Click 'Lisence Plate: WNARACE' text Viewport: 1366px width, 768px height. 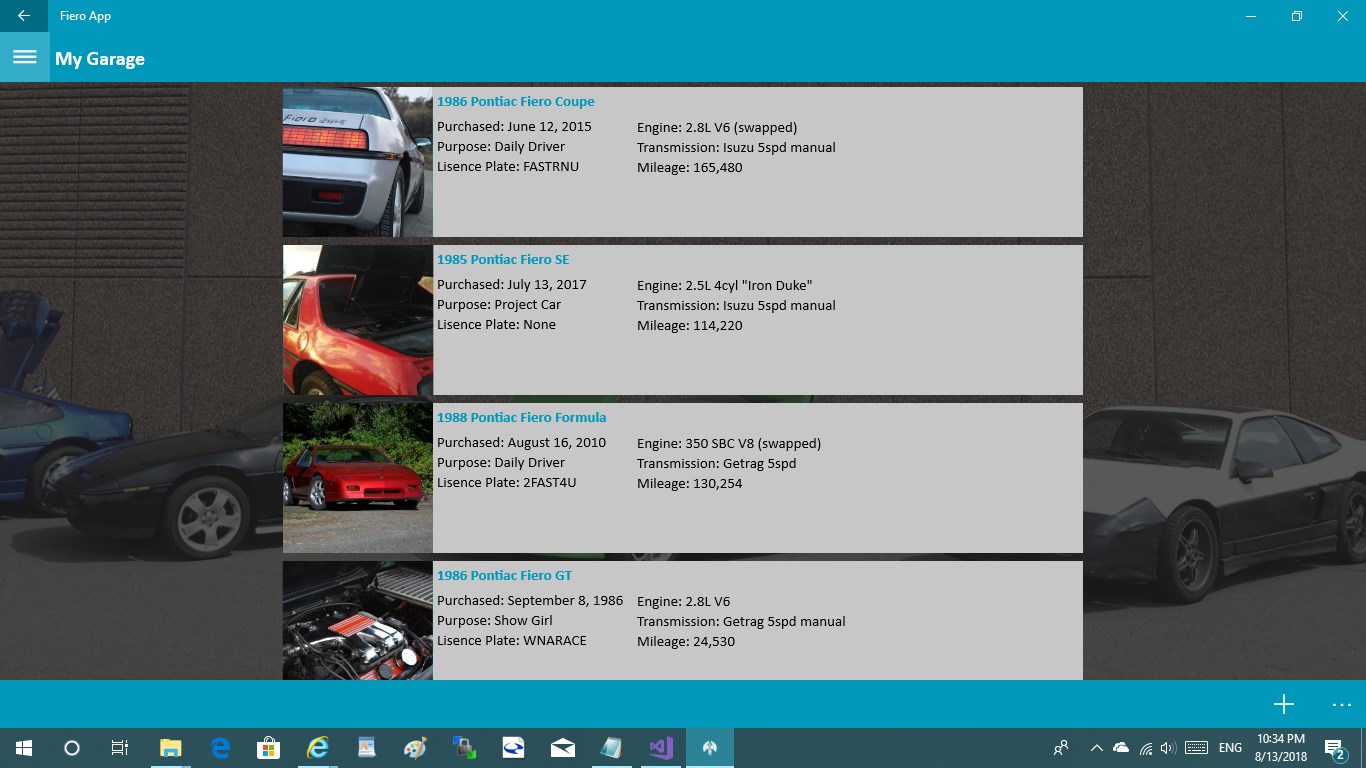coord(512,641)
